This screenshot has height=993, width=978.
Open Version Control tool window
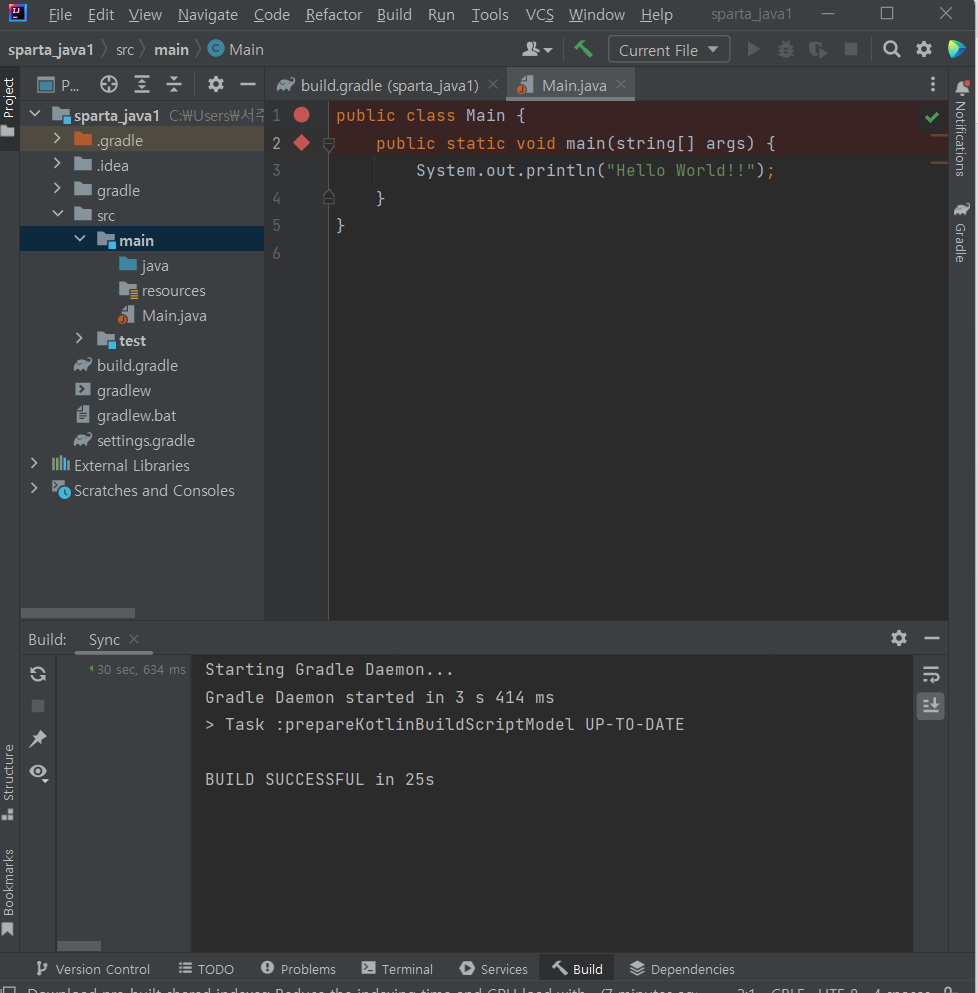click(x=93, y=969)
